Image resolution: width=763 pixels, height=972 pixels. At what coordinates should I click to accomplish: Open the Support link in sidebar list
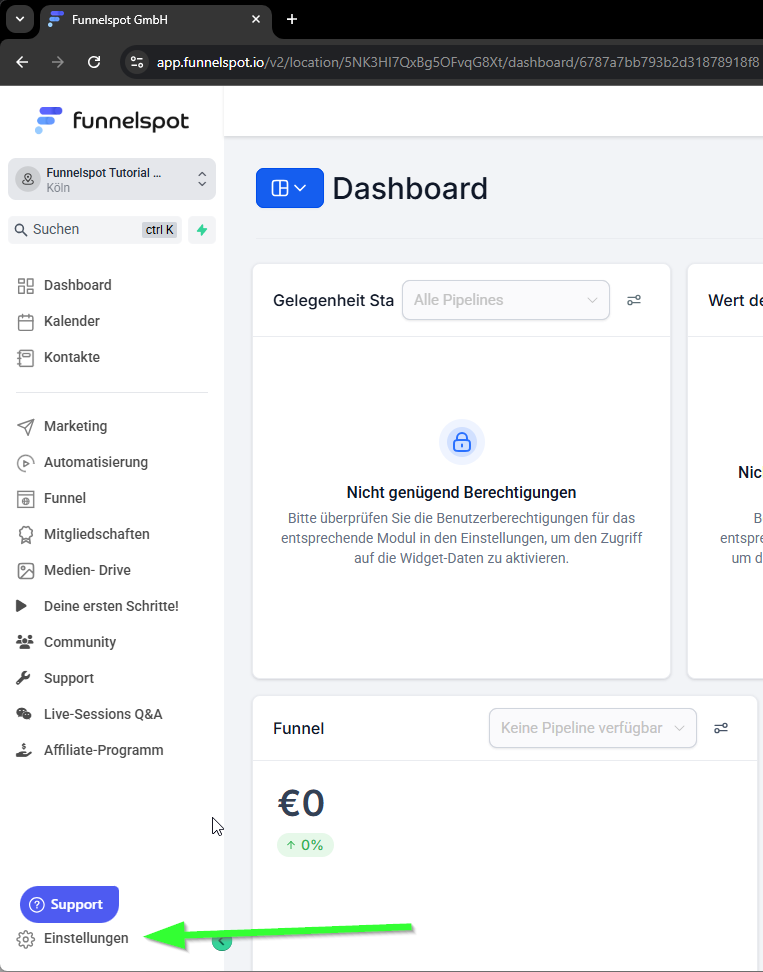tap(69, 678)
